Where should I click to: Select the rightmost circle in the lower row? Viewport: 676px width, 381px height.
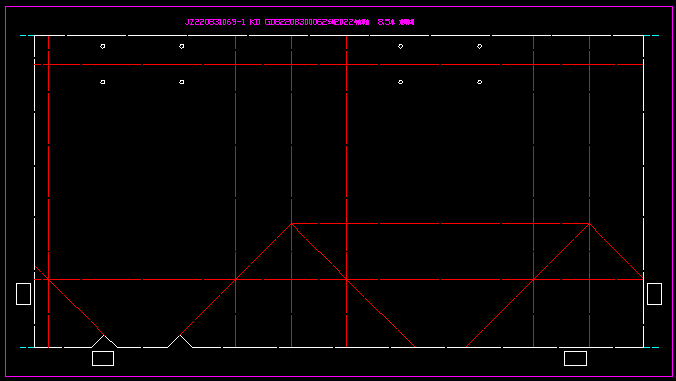(x=479, y=82)
